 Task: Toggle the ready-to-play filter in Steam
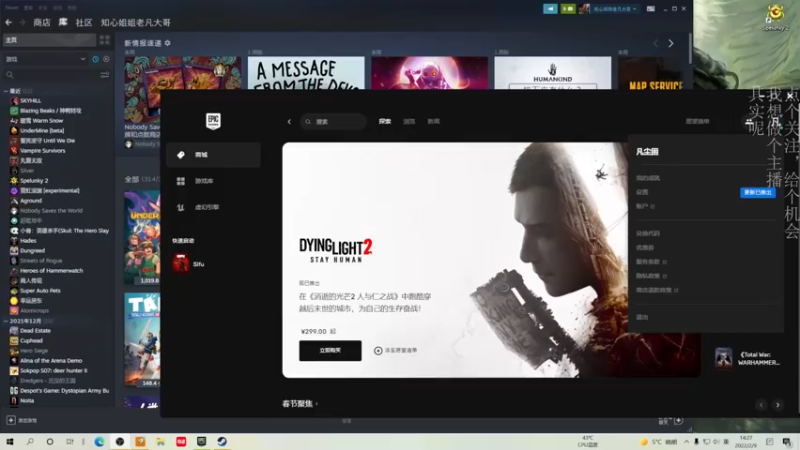point(106,59)
